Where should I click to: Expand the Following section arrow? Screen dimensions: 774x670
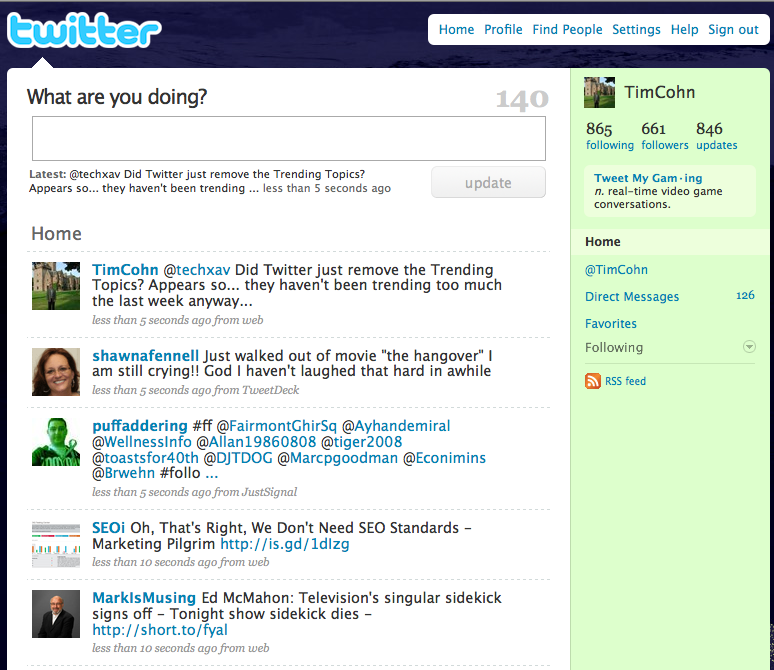(x=749, y=348)
